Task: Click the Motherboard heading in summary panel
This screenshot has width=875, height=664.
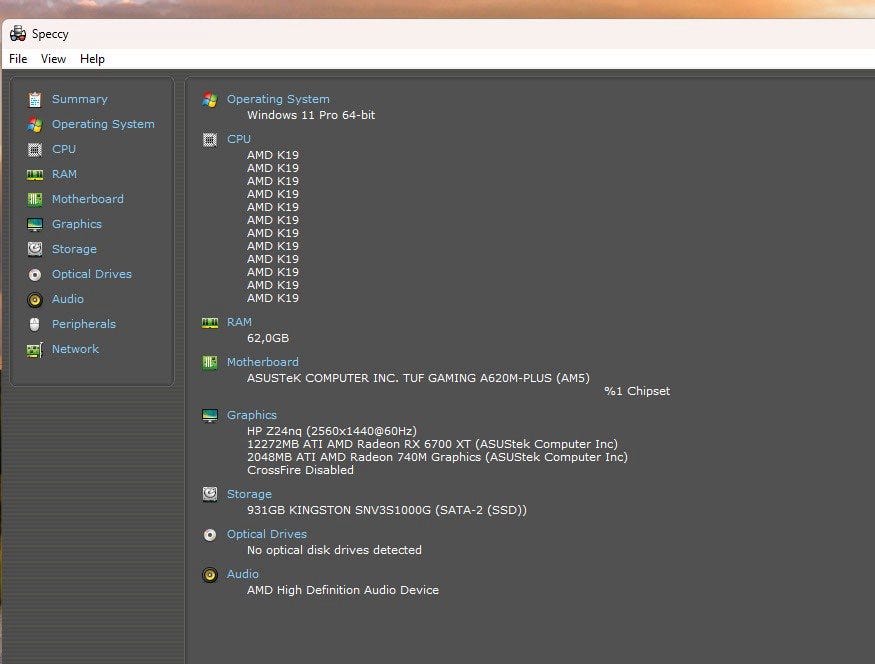Action: tap(262, 362)
